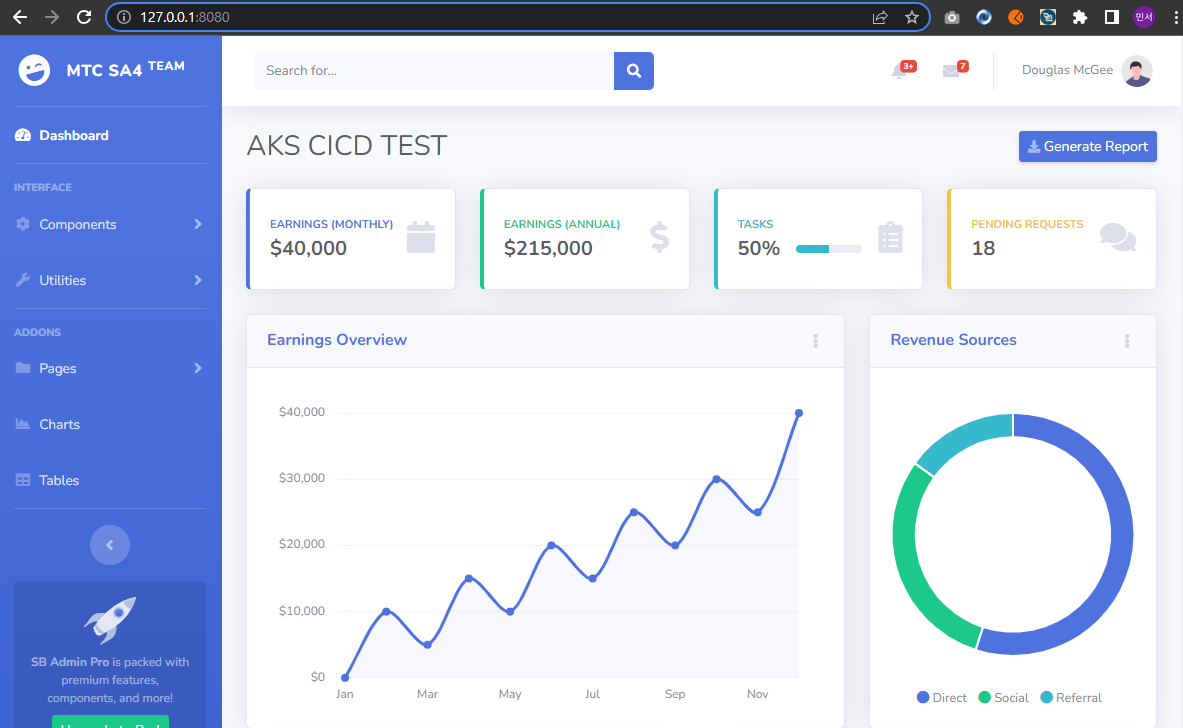This screenshot has height=728, width=1183.
Task: Open the messages envelope icon
Action: [x=951, y=71]
